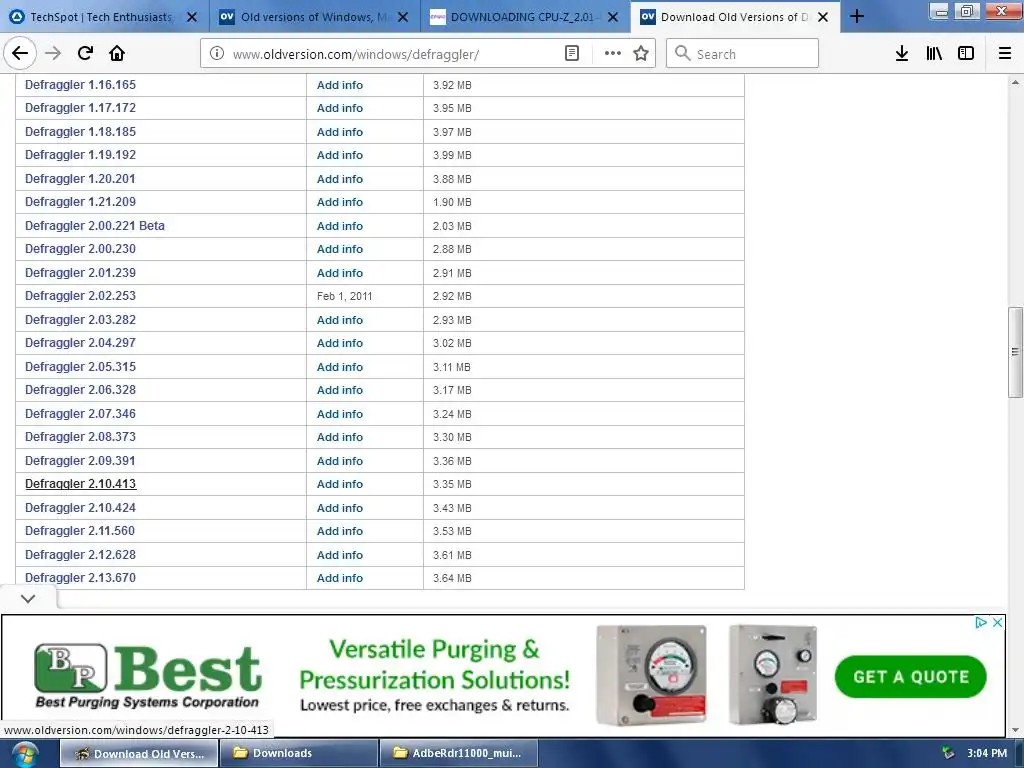Open Defraggler 1.21.209 link
Image resolution: width=1024 pixels, height=768 pixels.
(x=80, y=202)
